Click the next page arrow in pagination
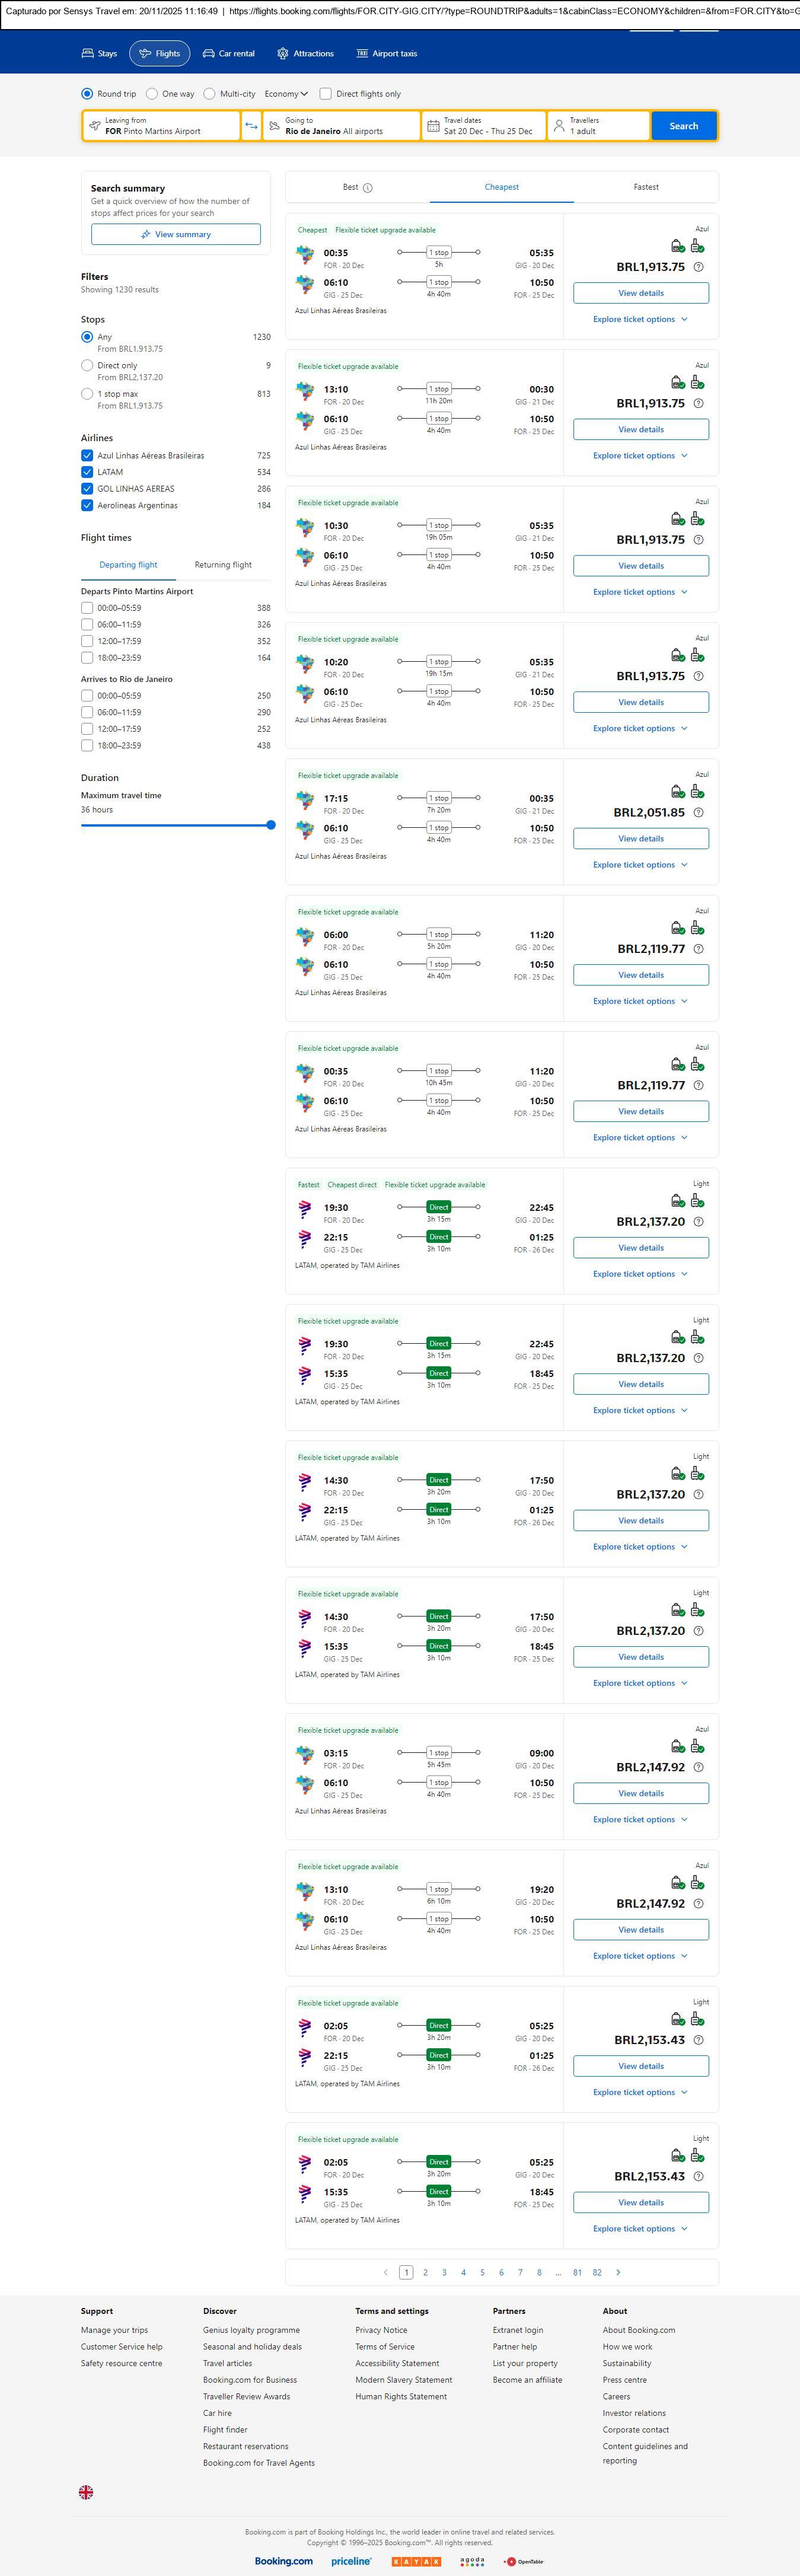 click(618, 2272)
